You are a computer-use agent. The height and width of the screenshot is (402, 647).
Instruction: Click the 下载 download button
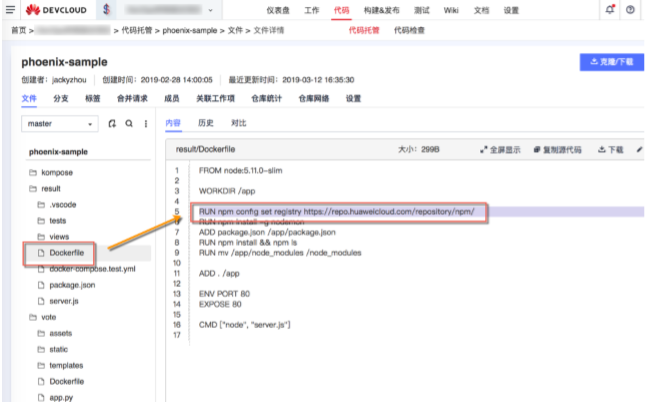(x=611, y=150)
